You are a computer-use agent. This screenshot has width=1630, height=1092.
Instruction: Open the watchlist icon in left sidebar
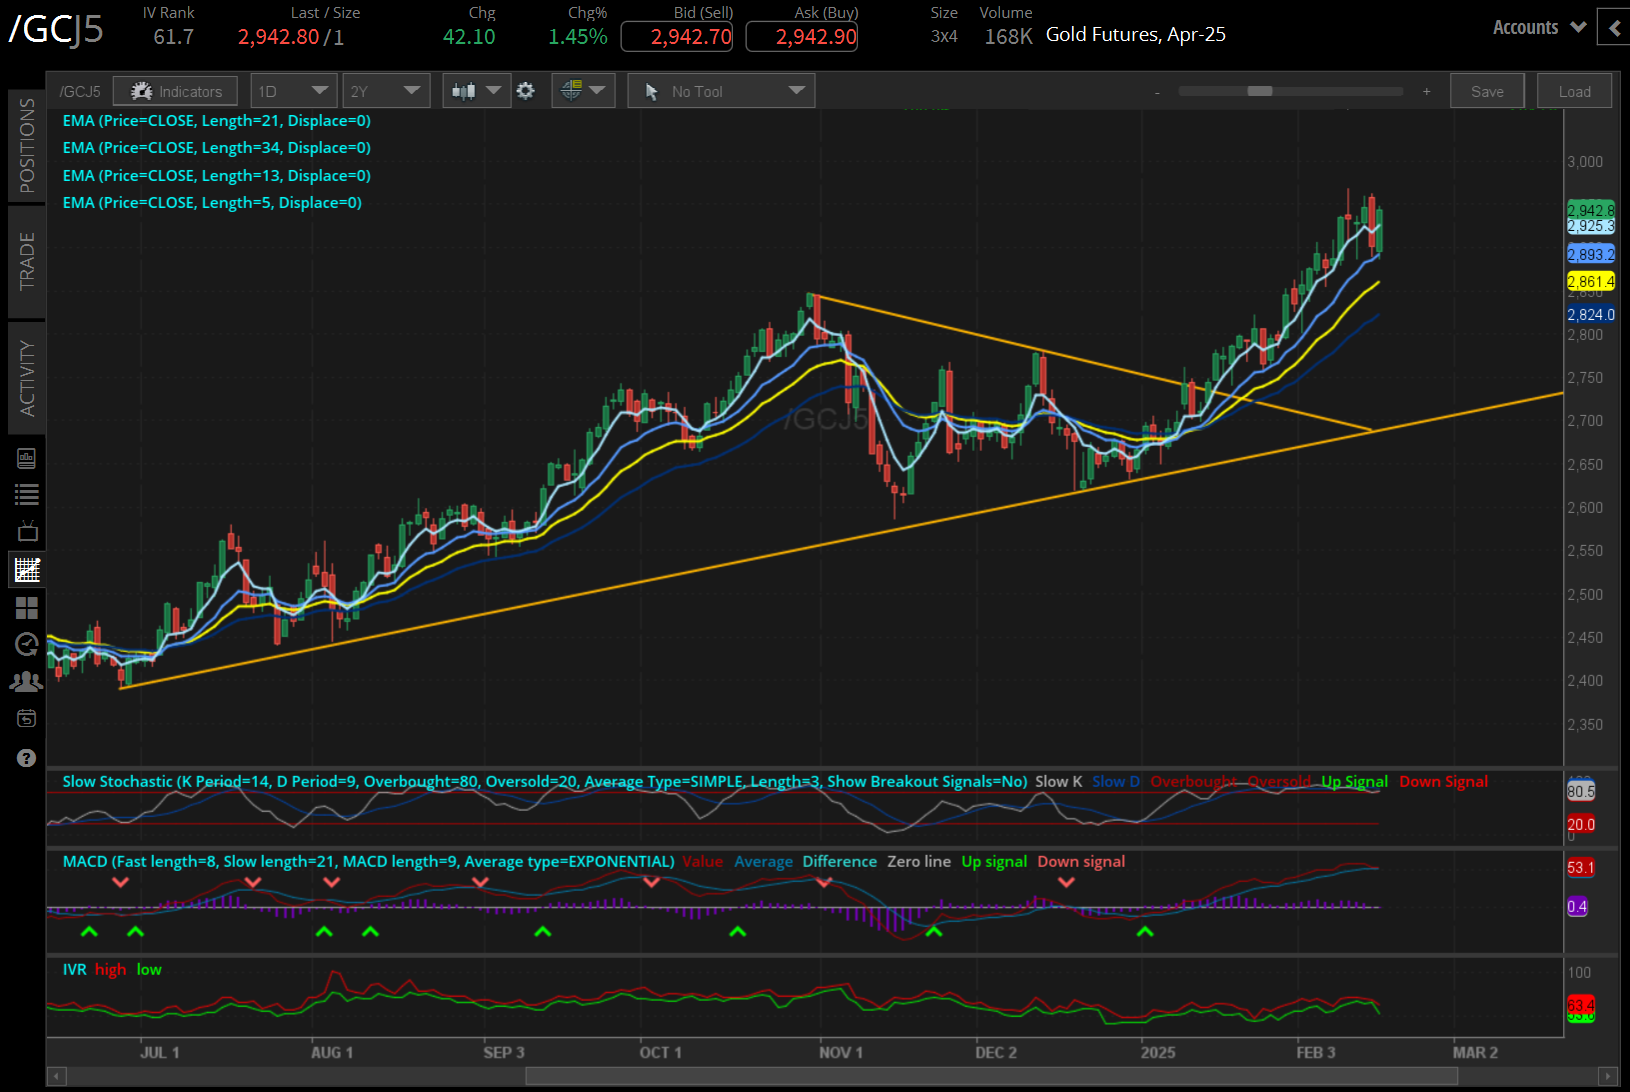click(x=26, y=493)
